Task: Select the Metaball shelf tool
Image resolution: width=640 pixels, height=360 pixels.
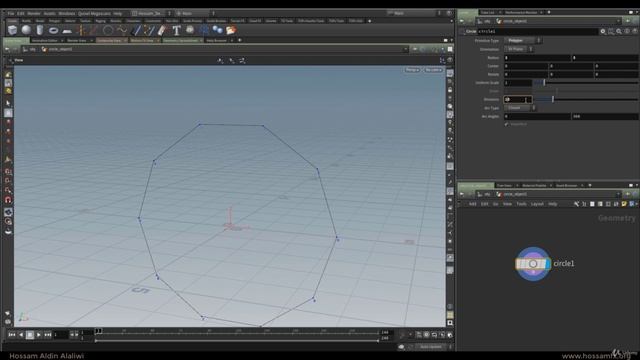Action: point(218,30)
